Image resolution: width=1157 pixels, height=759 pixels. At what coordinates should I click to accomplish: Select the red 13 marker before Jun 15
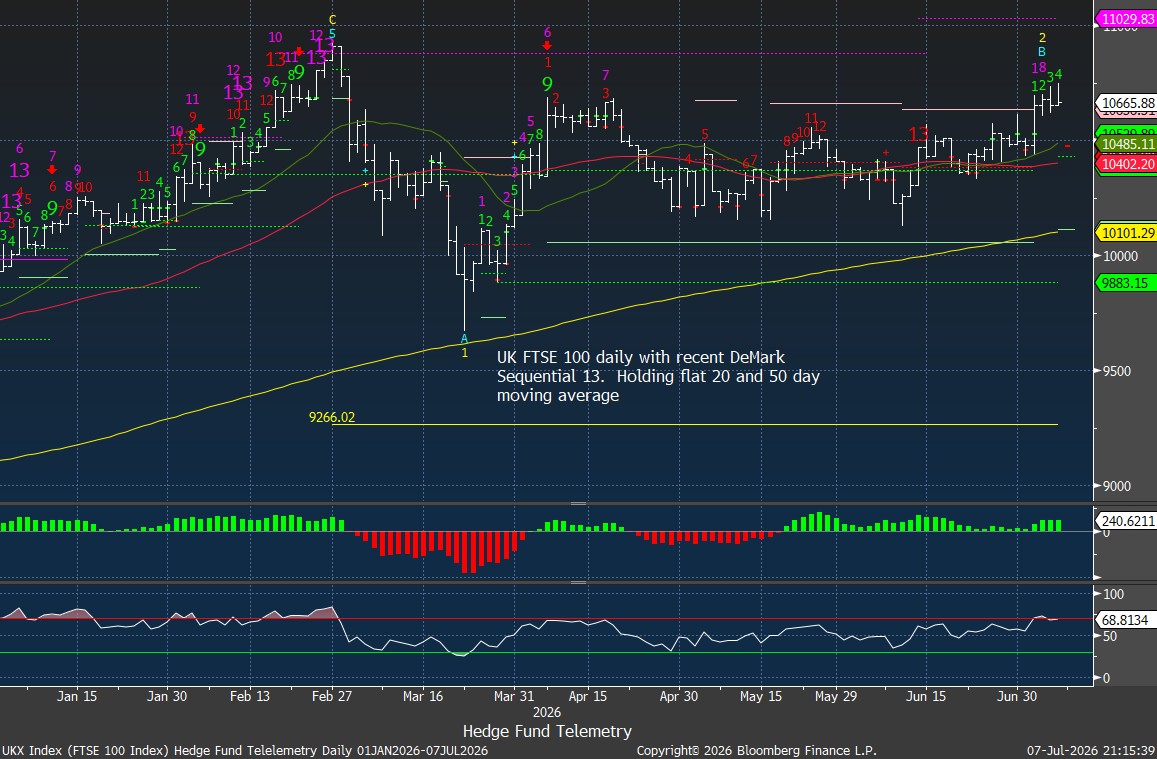(x=919, y=134)
